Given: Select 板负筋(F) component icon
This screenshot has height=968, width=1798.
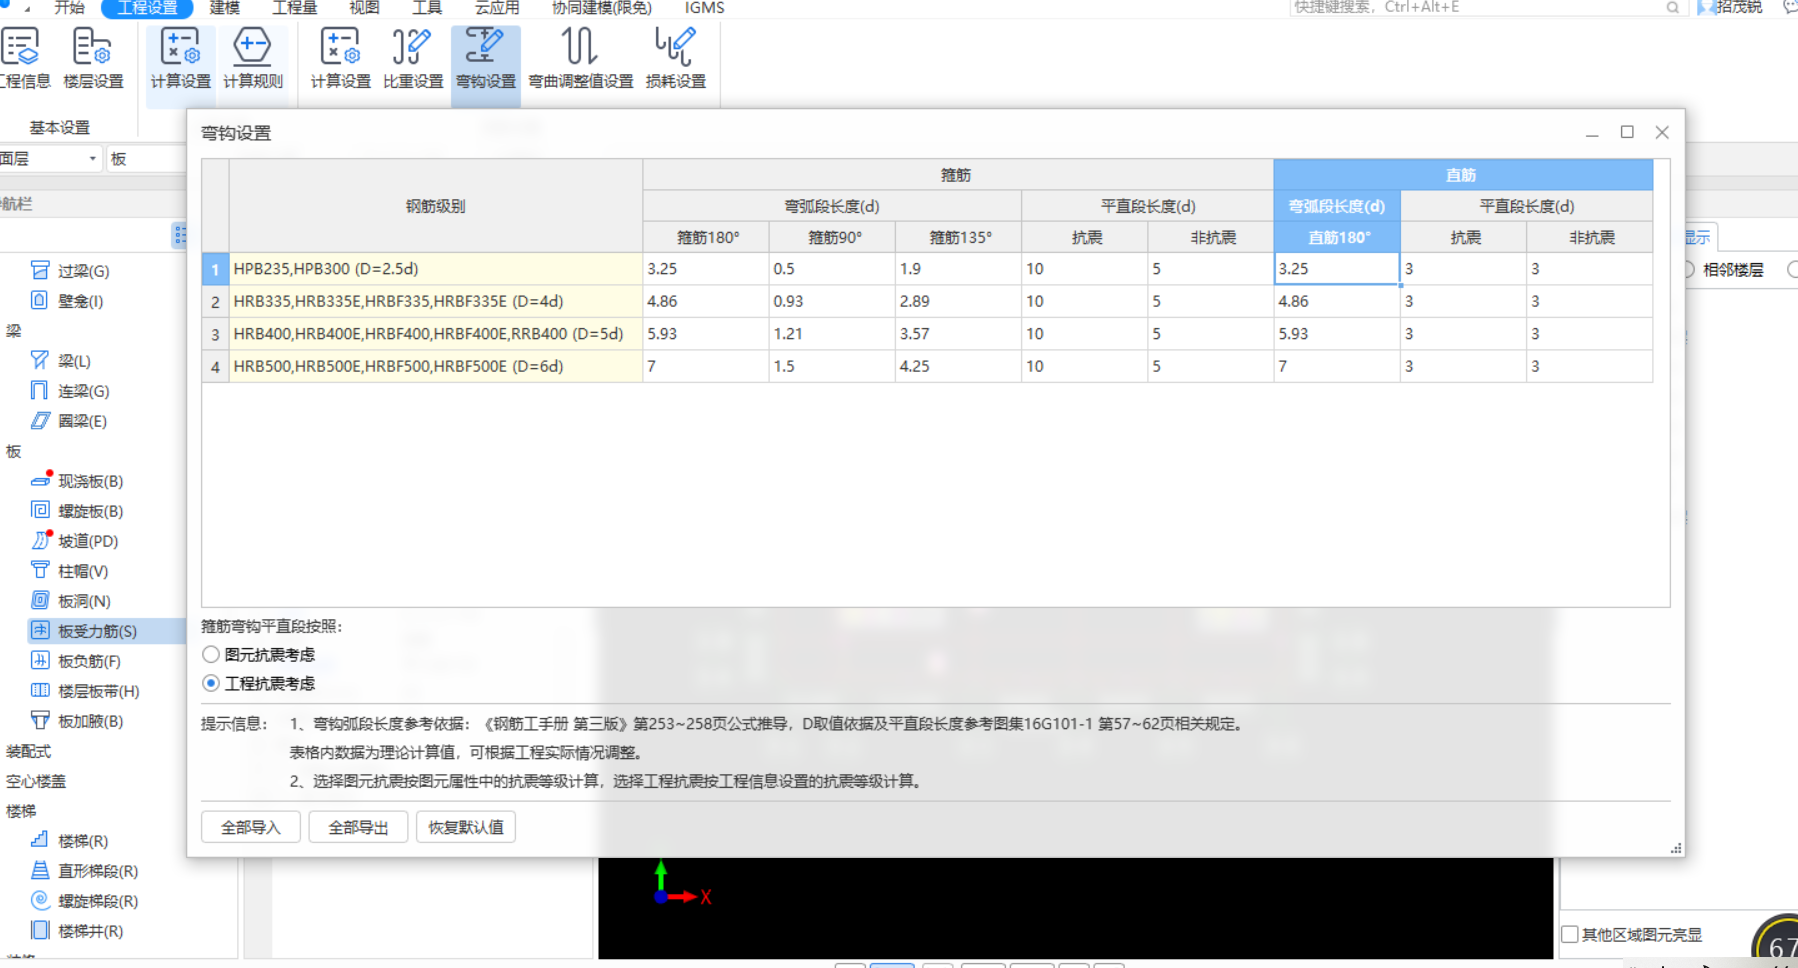Looking at the screenshot, I should (40, 660).
